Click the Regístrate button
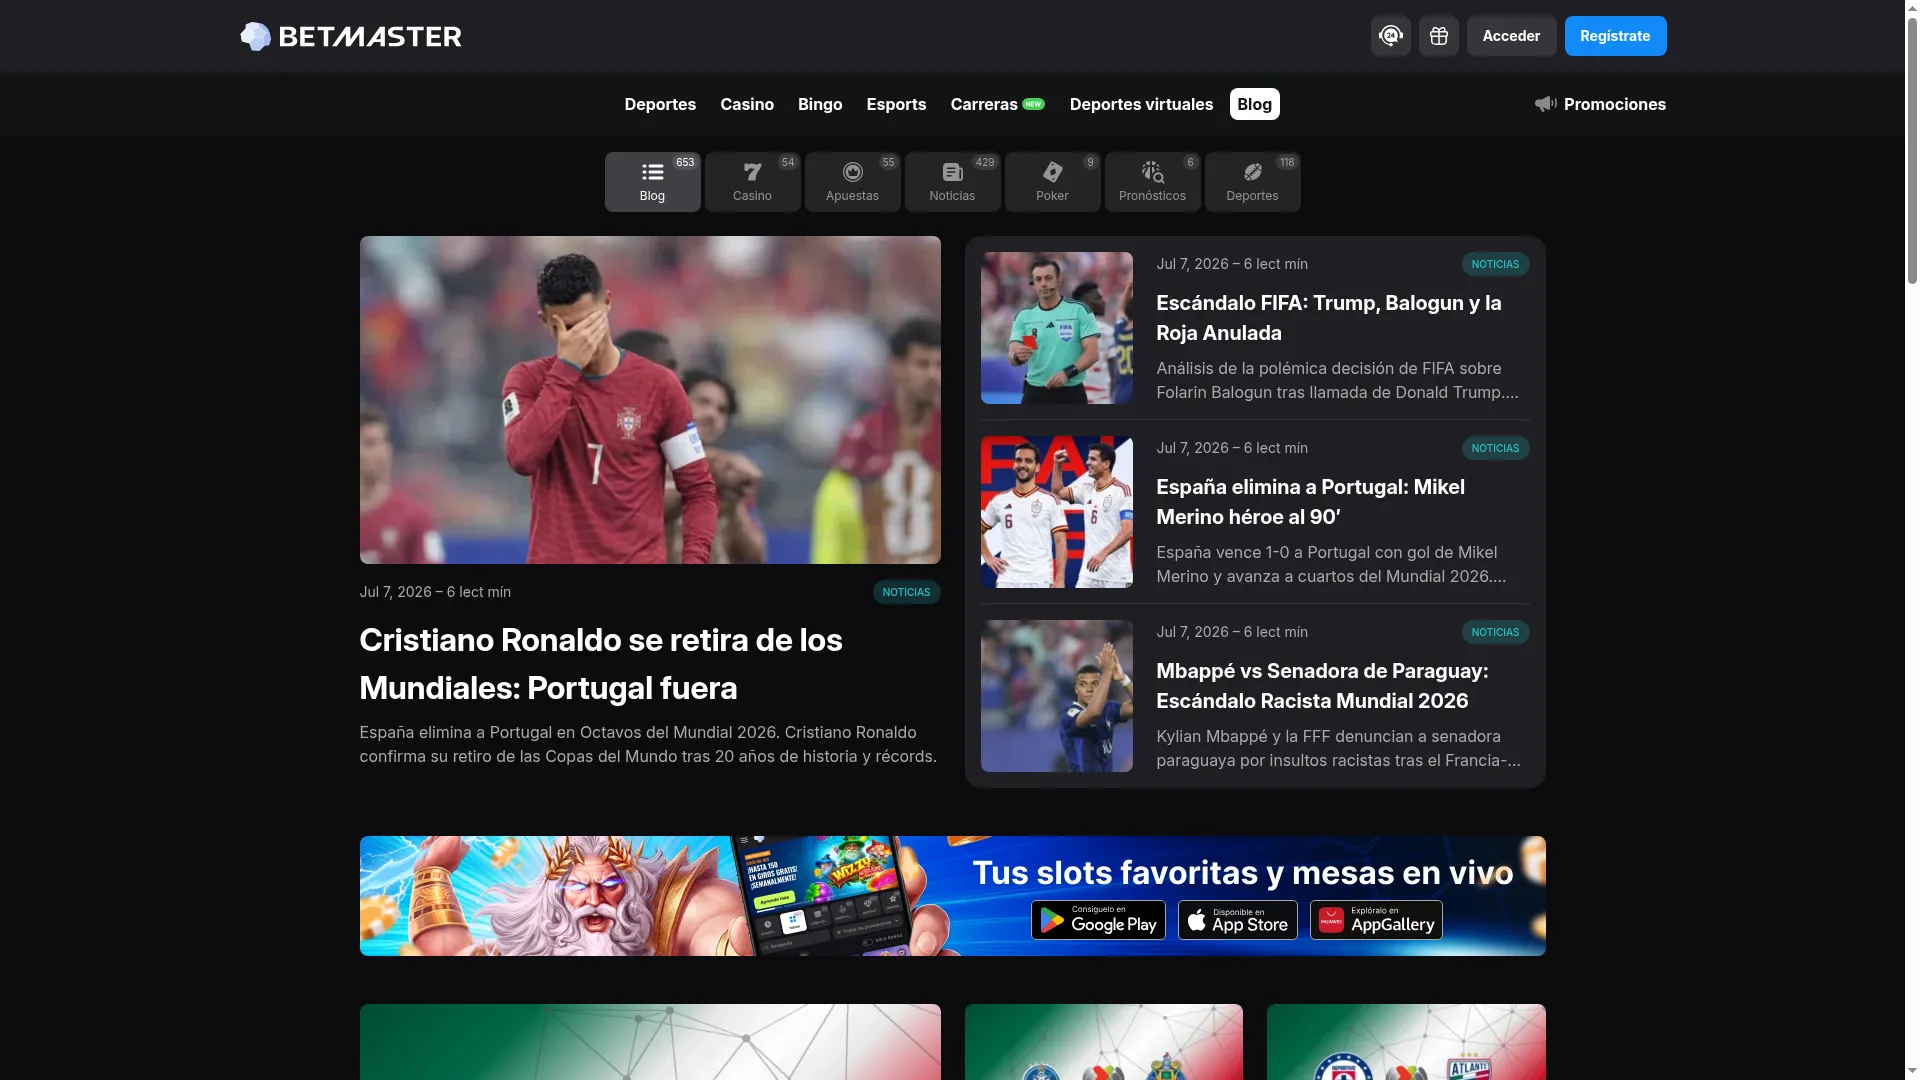The image size is (1920, 1080). 1615,36
